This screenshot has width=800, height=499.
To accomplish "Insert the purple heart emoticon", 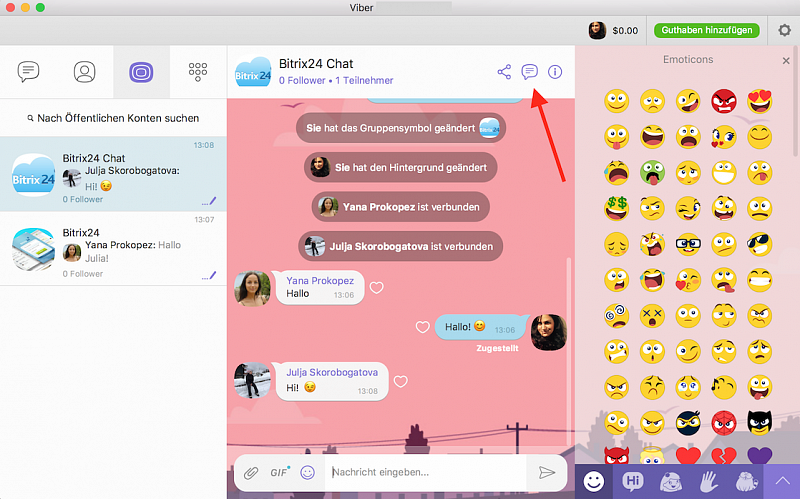I will pos(760,455).
